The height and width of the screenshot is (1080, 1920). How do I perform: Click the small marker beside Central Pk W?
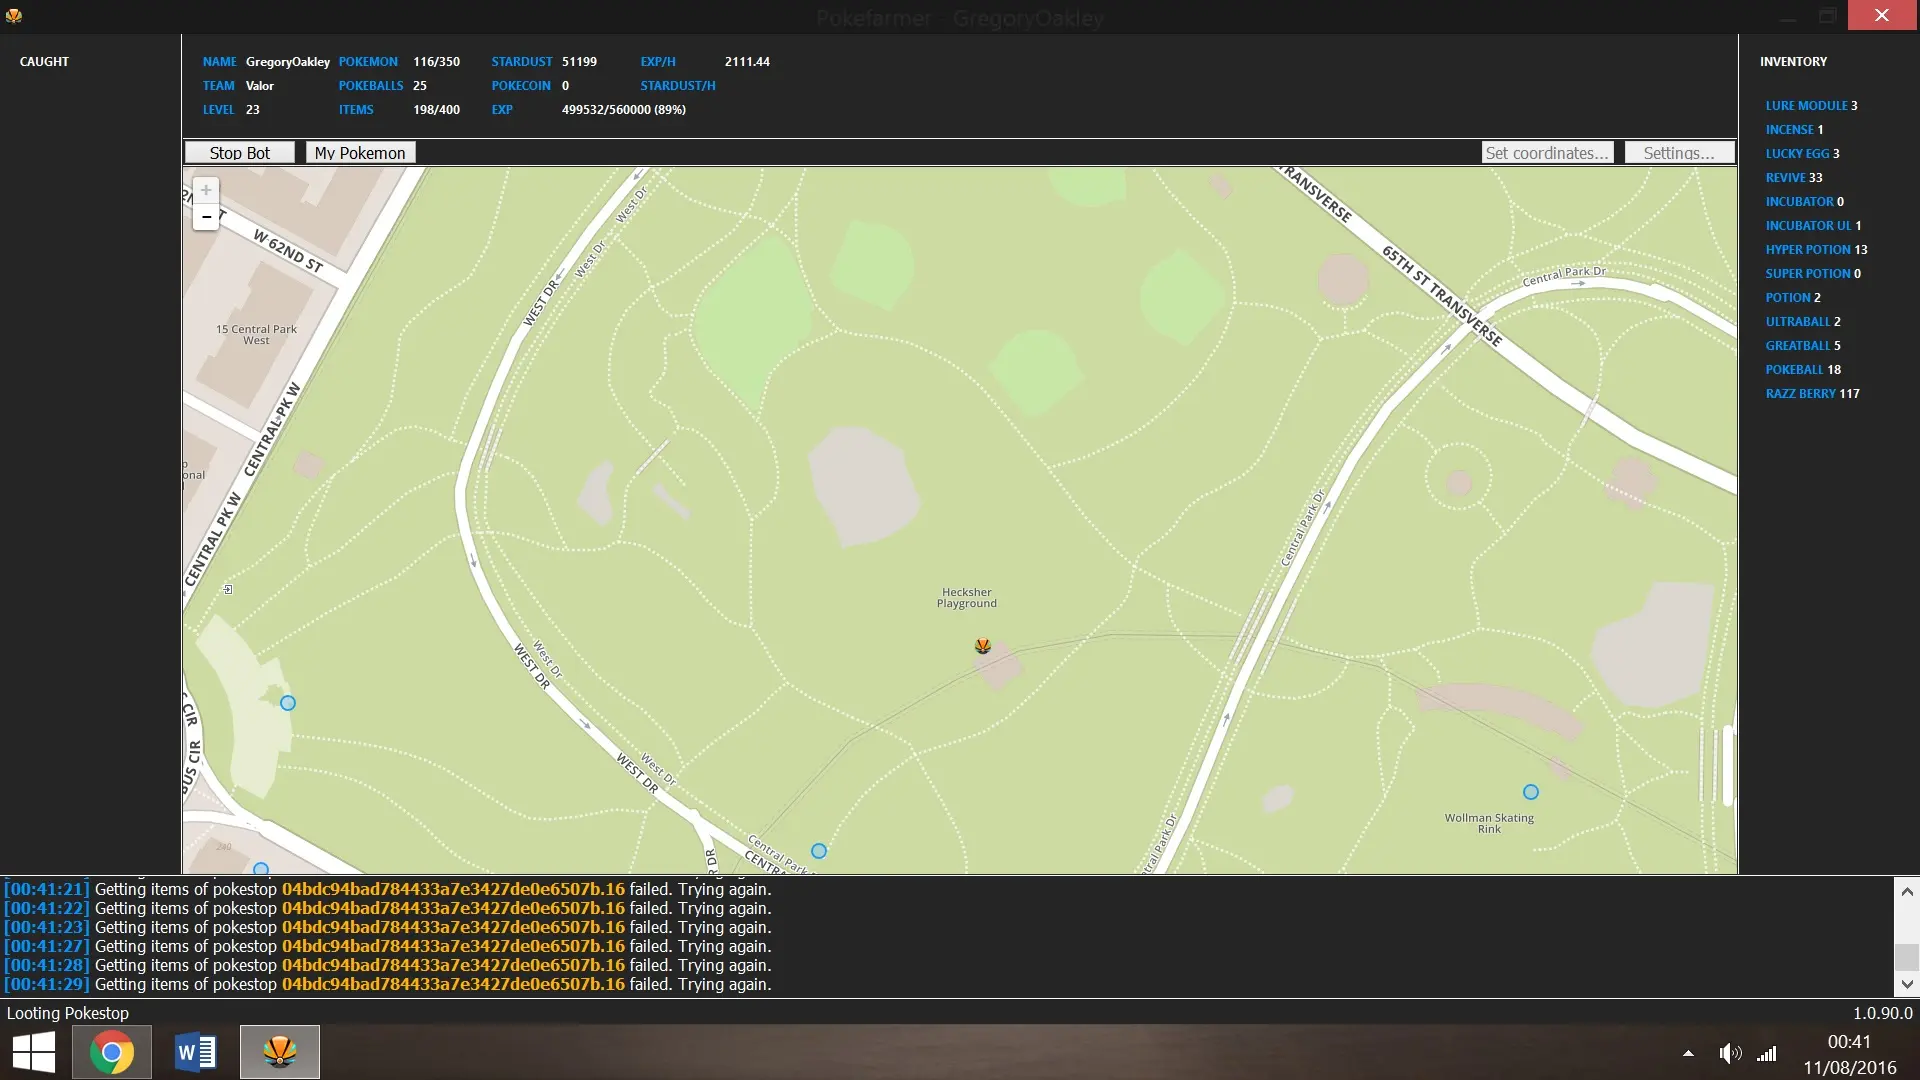click(228, 590)
